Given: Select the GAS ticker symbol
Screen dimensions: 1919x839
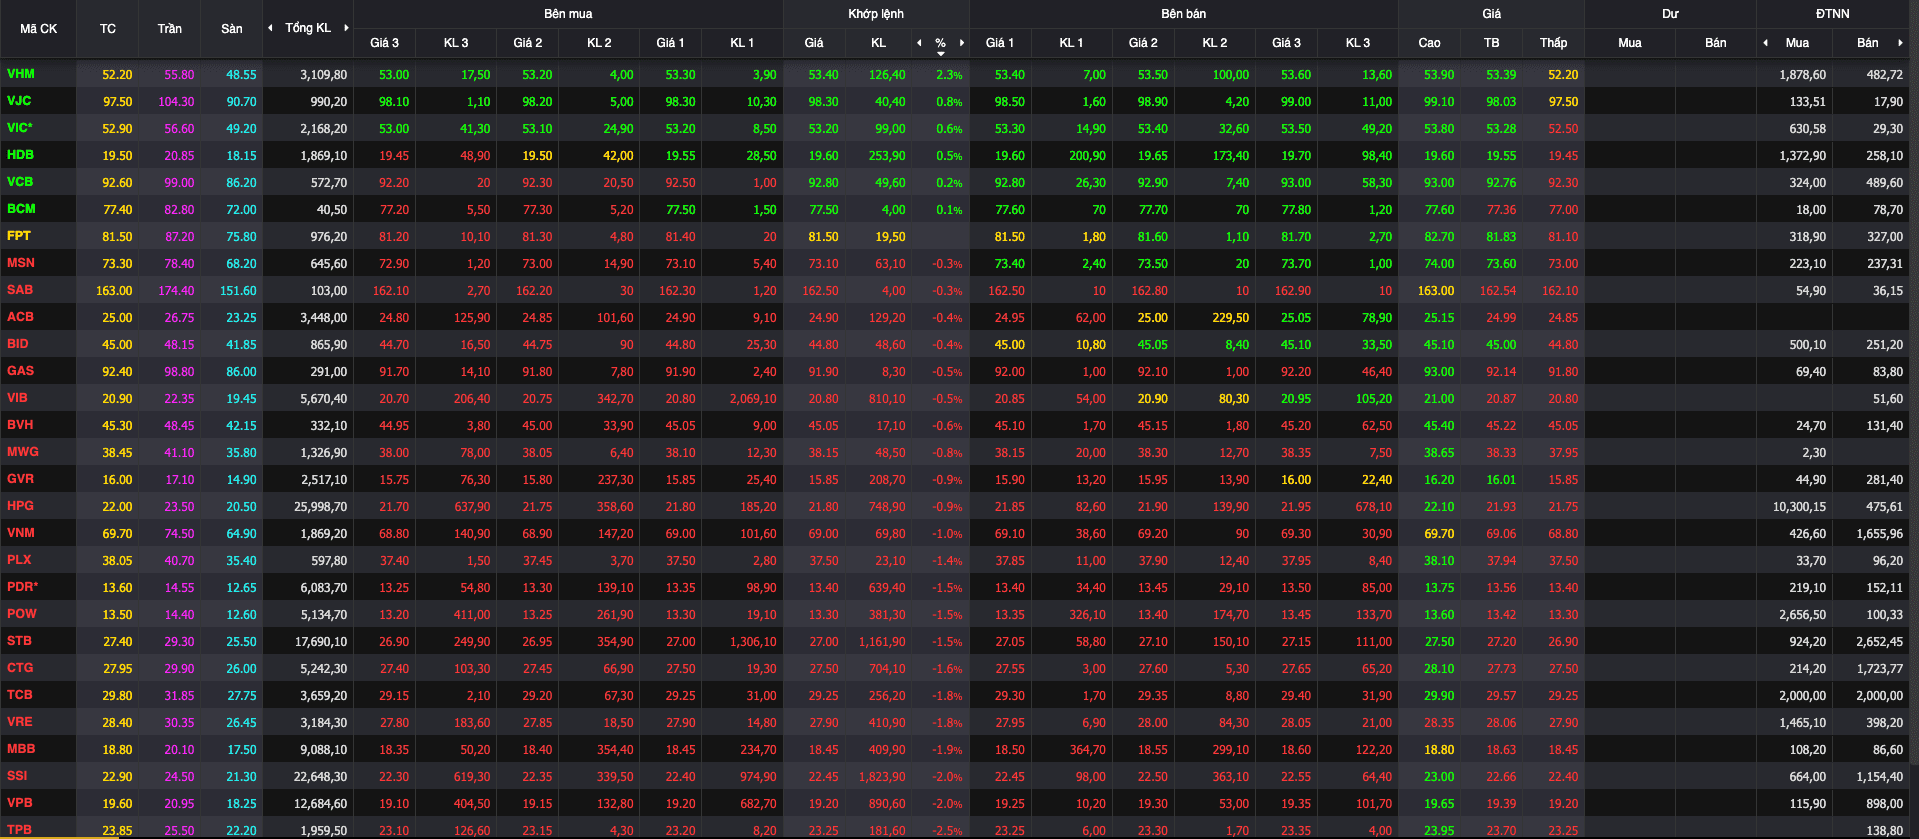Looking at the screenshot, I should [20, 371].
